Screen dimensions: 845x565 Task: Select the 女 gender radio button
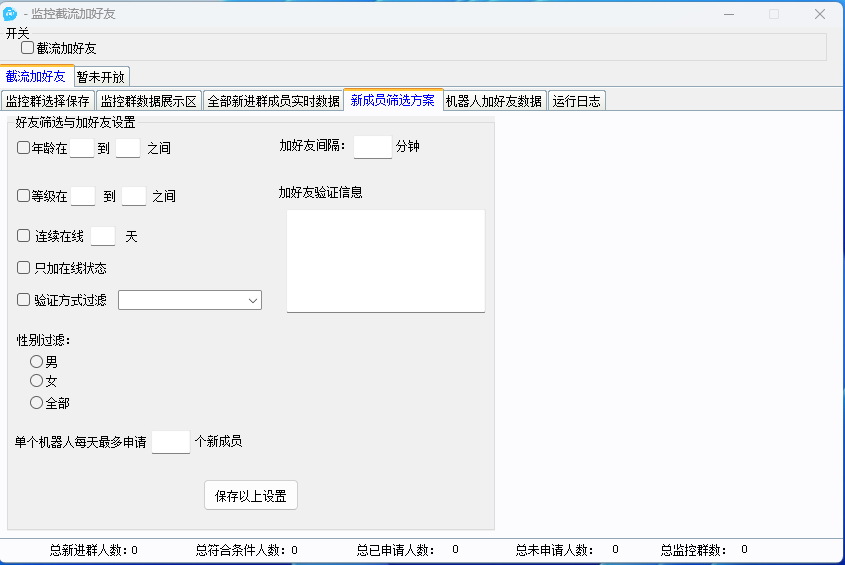pyautogui.click(x=37, y=381)
